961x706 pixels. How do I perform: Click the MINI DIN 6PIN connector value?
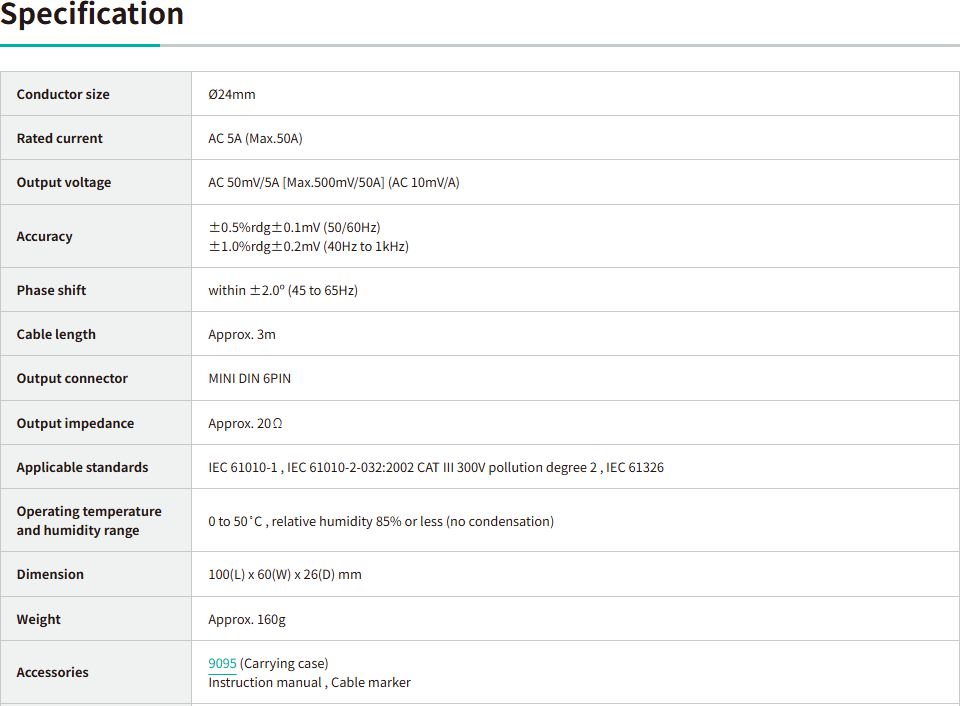coord(249,378)
